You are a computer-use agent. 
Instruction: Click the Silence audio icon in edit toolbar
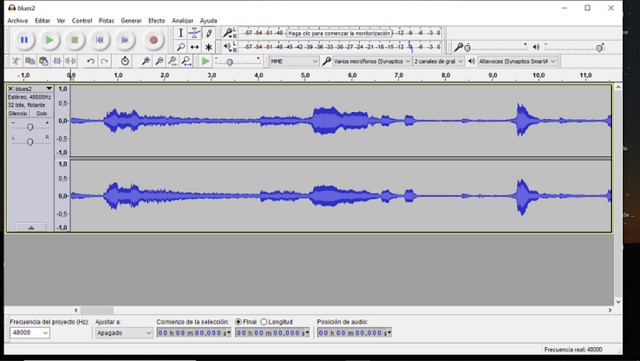(71, 61)
